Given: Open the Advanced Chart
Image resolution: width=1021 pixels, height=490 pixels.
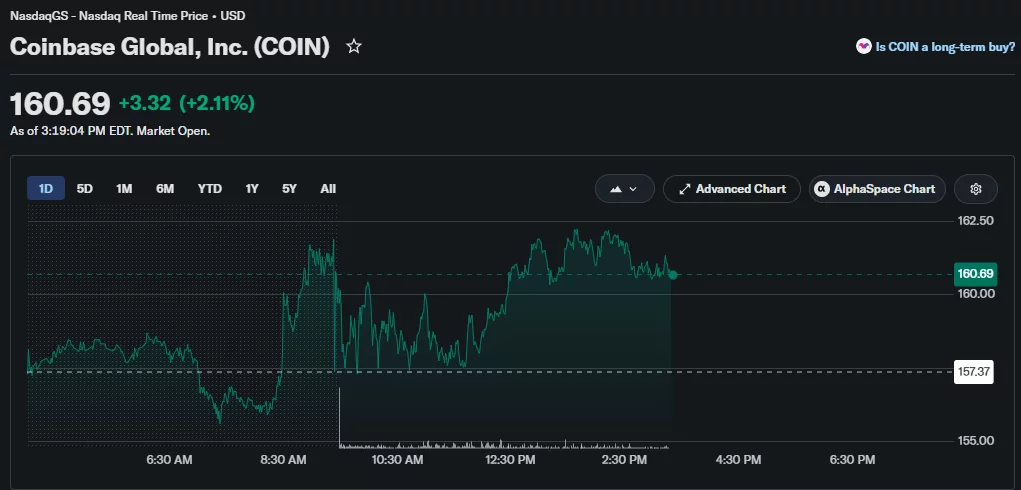Looking at the screenshot, I should (x=732, y=189).
